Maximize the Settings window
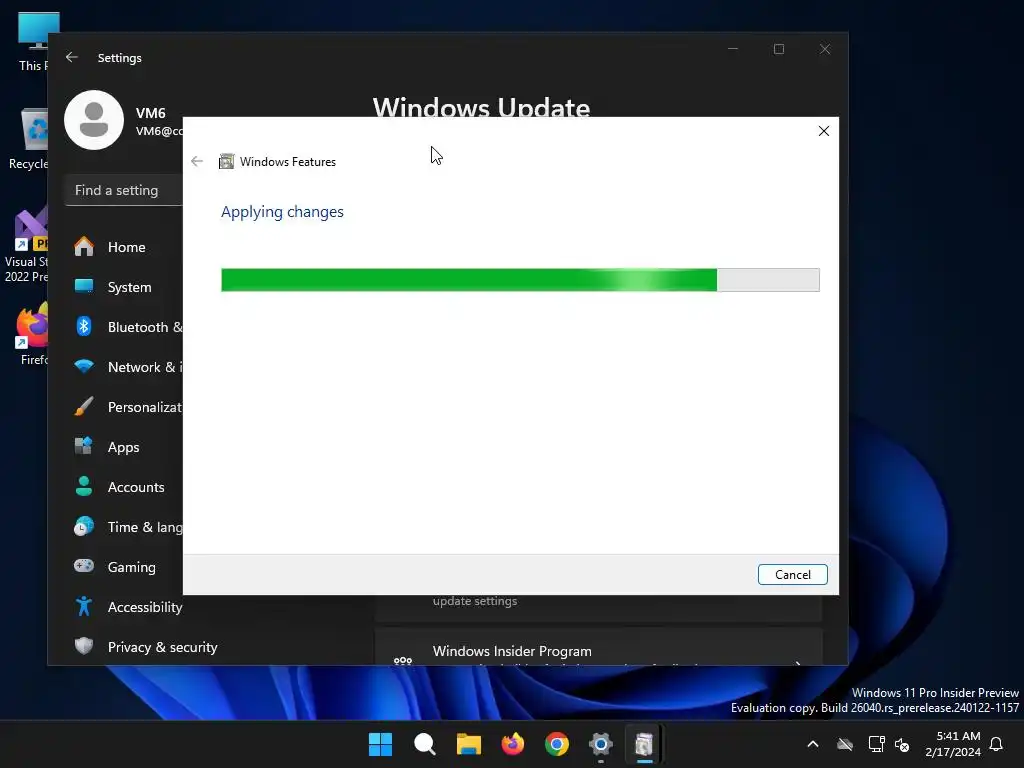 pyautogui.click(x=778, y=49)
